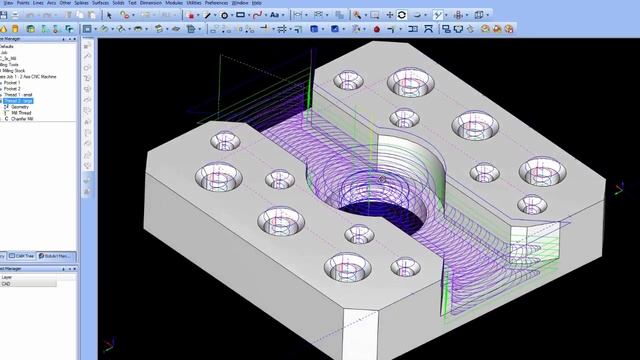This screenshot has height=360, width=640.
Task: Click the yellow cone solid icon
Action: coord(4,29)
